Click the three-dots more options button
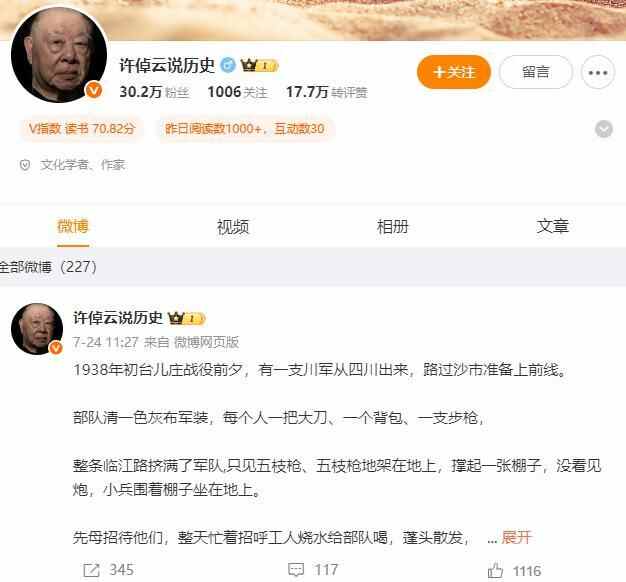This screenshot has width=626, height=582. pos(598,73)
